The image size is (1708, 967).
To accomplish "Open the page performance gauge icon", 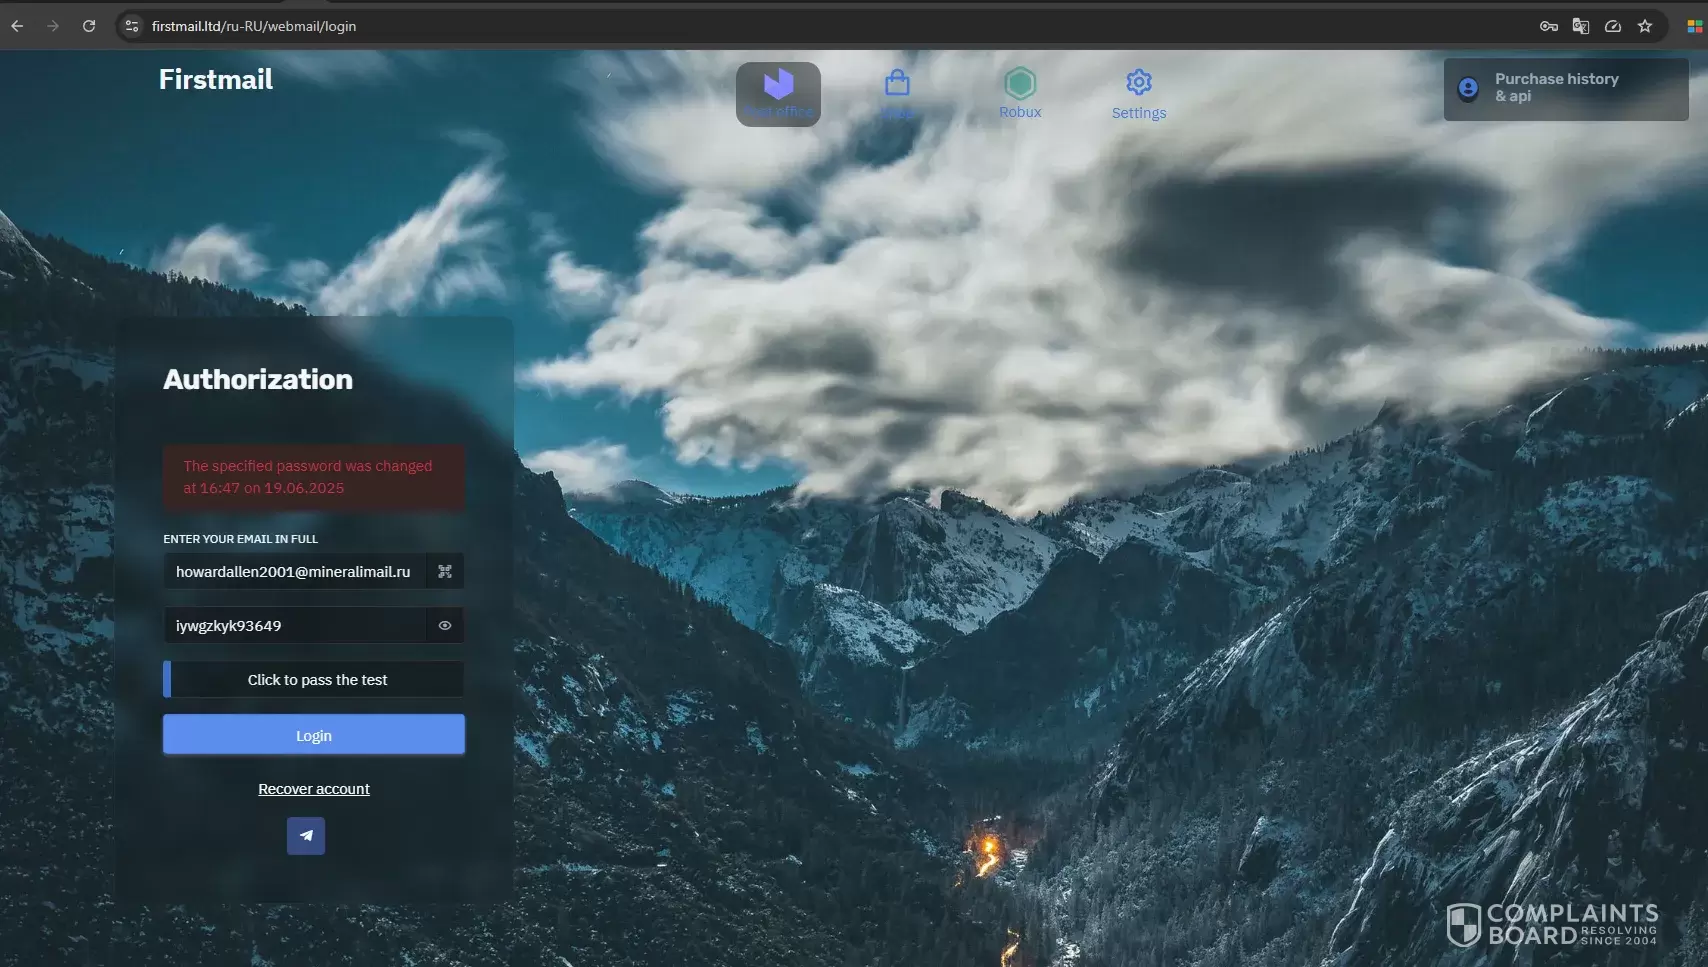I will click(x=1613, y=26).
